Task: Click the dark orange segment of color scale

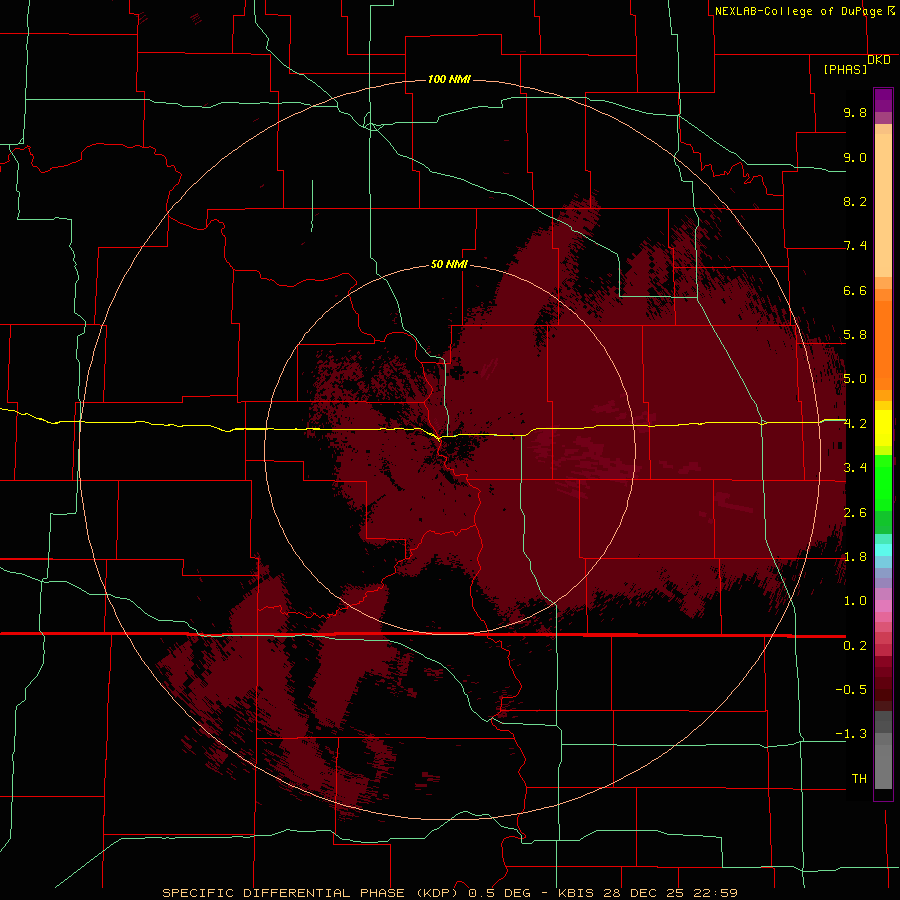Action: coord(883,345)
